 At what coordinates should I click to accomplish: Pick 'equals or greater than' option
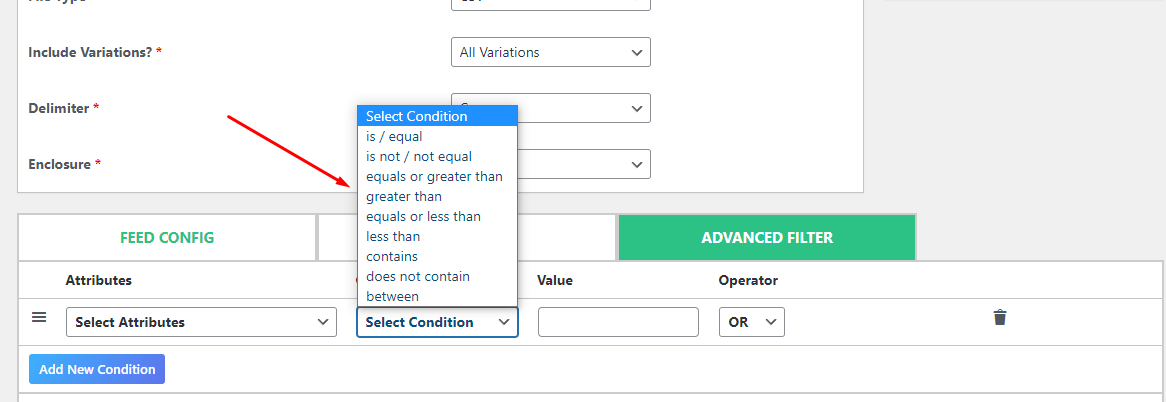pos(434,176)
